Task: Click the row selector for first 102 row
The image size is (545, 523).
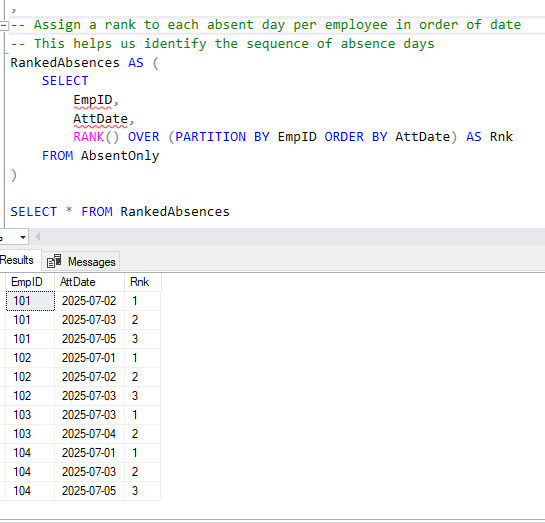Action: pos(2,358)
